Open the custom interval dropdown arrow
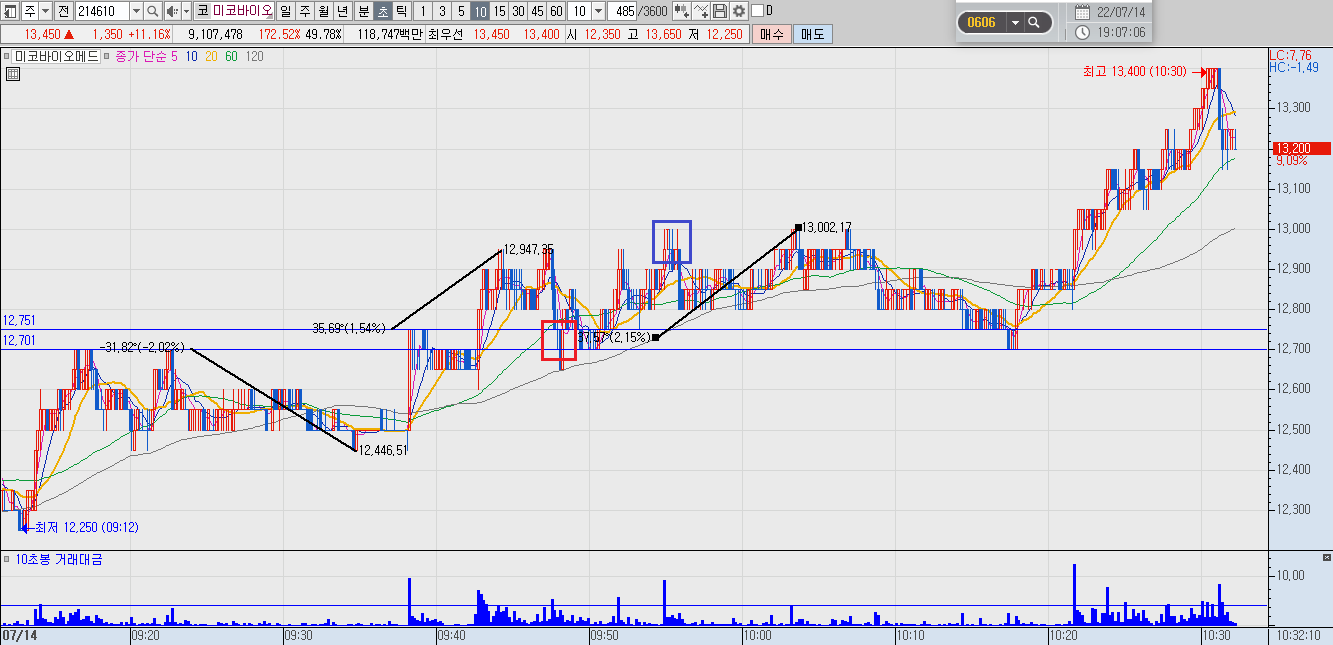Screen dimensions: 1333x645 598,11
